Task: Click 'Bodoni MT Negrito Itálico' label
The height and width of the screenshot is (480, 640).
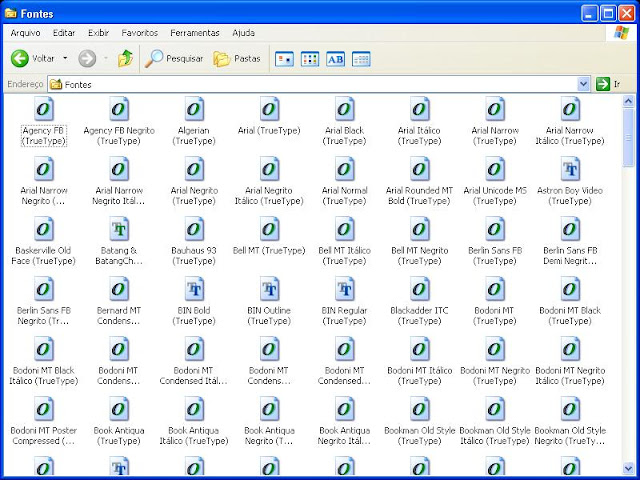Action: [x=570, y=376]
